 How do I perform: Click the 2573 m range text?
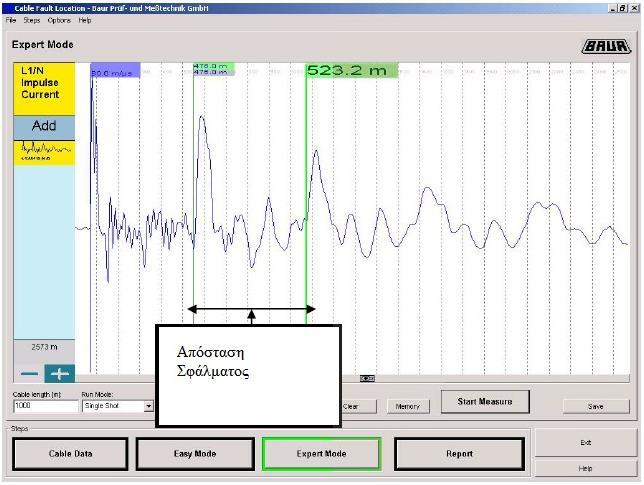point(44,347)
